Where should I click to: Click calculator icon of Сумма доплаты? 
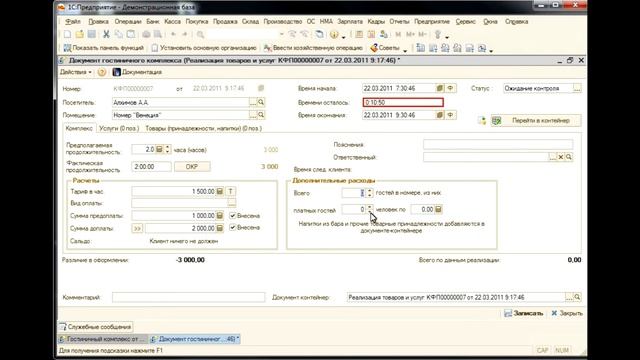click(x=220, y=228)
